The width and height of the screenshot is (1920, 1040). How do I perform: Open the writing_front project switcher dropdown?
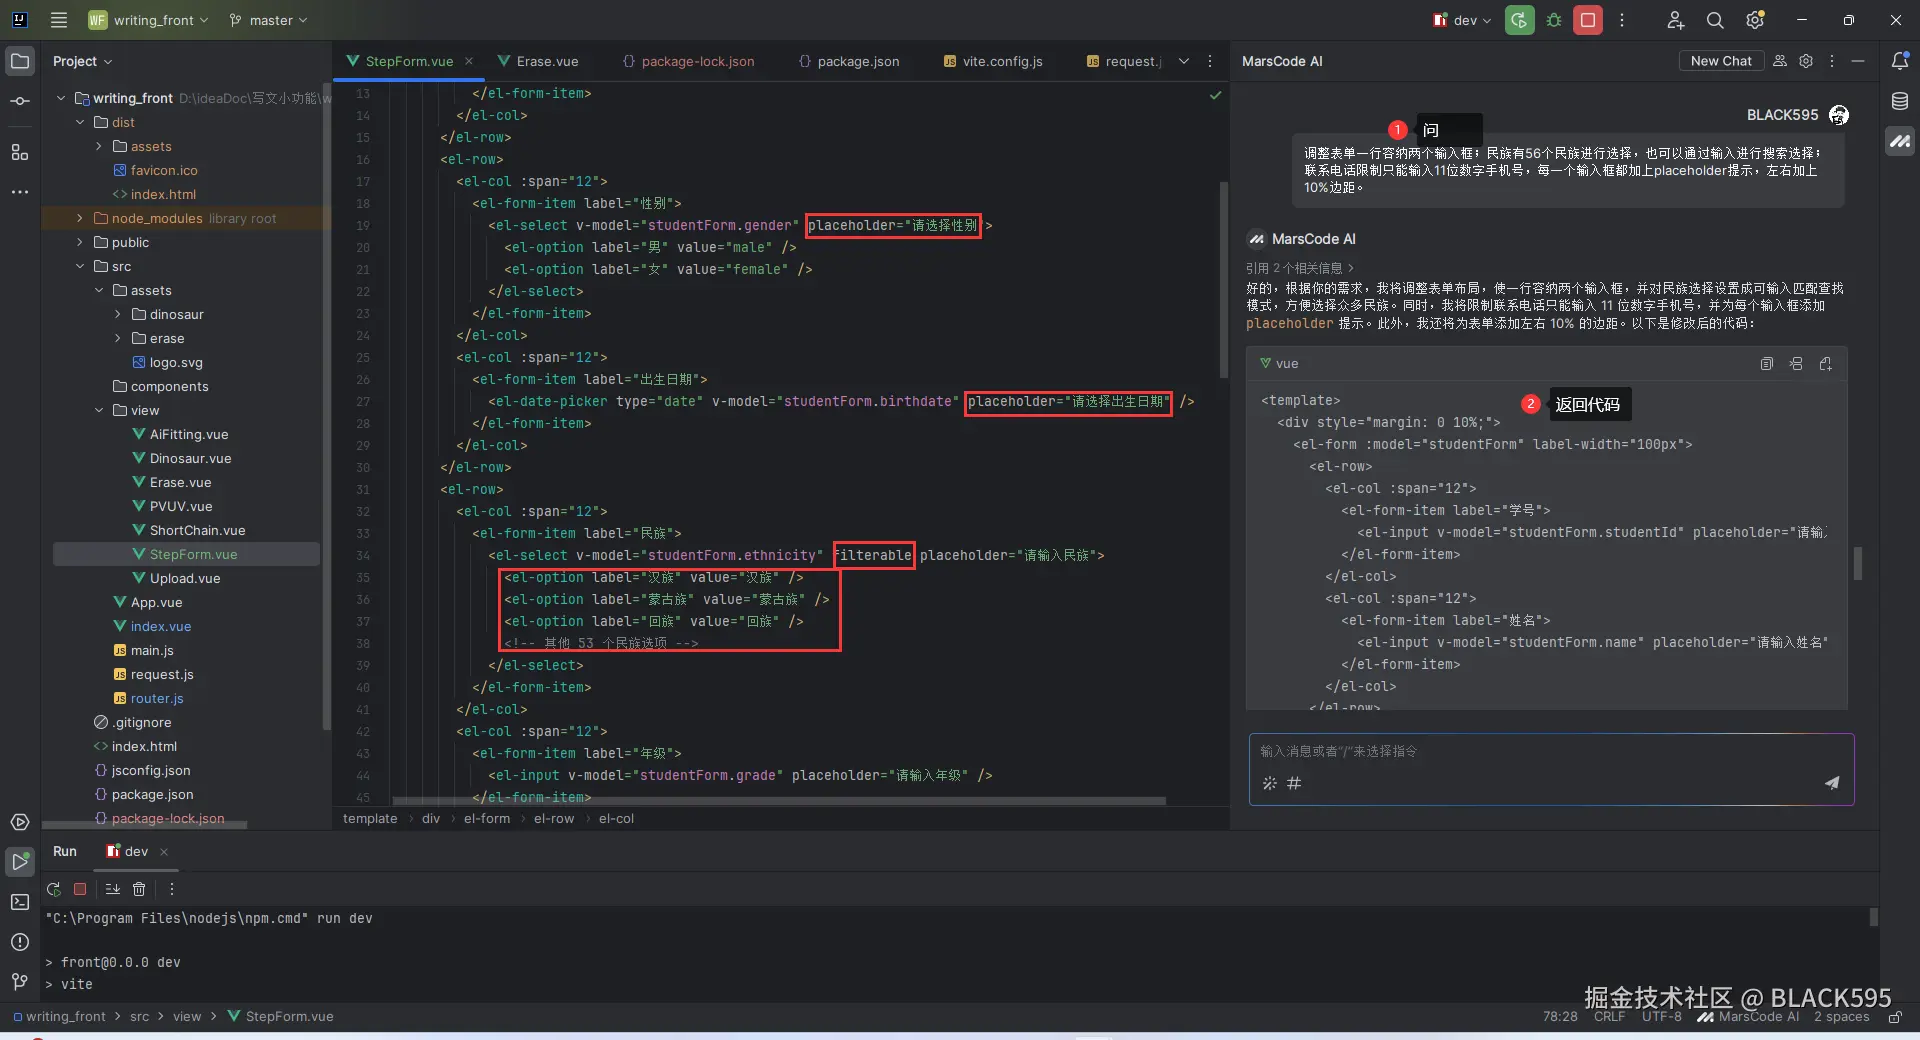pos(148,20)
